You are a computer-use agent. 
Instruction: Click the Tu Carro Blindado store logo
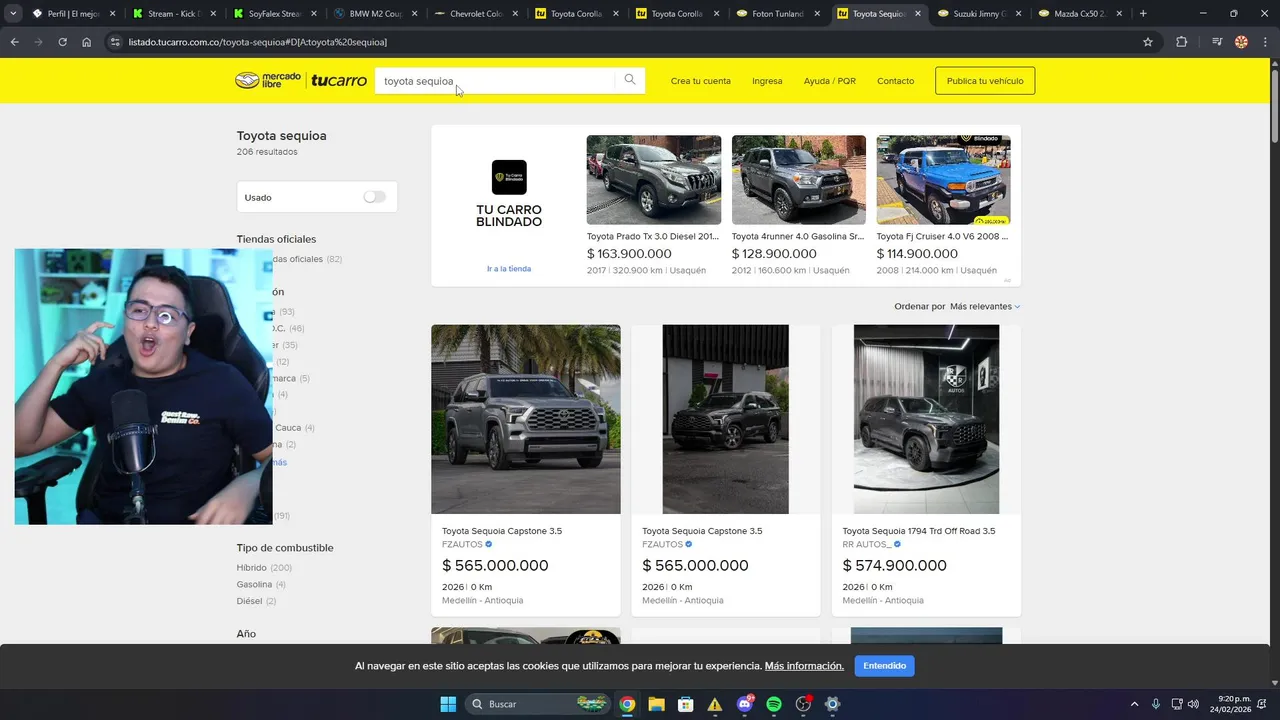509,177
